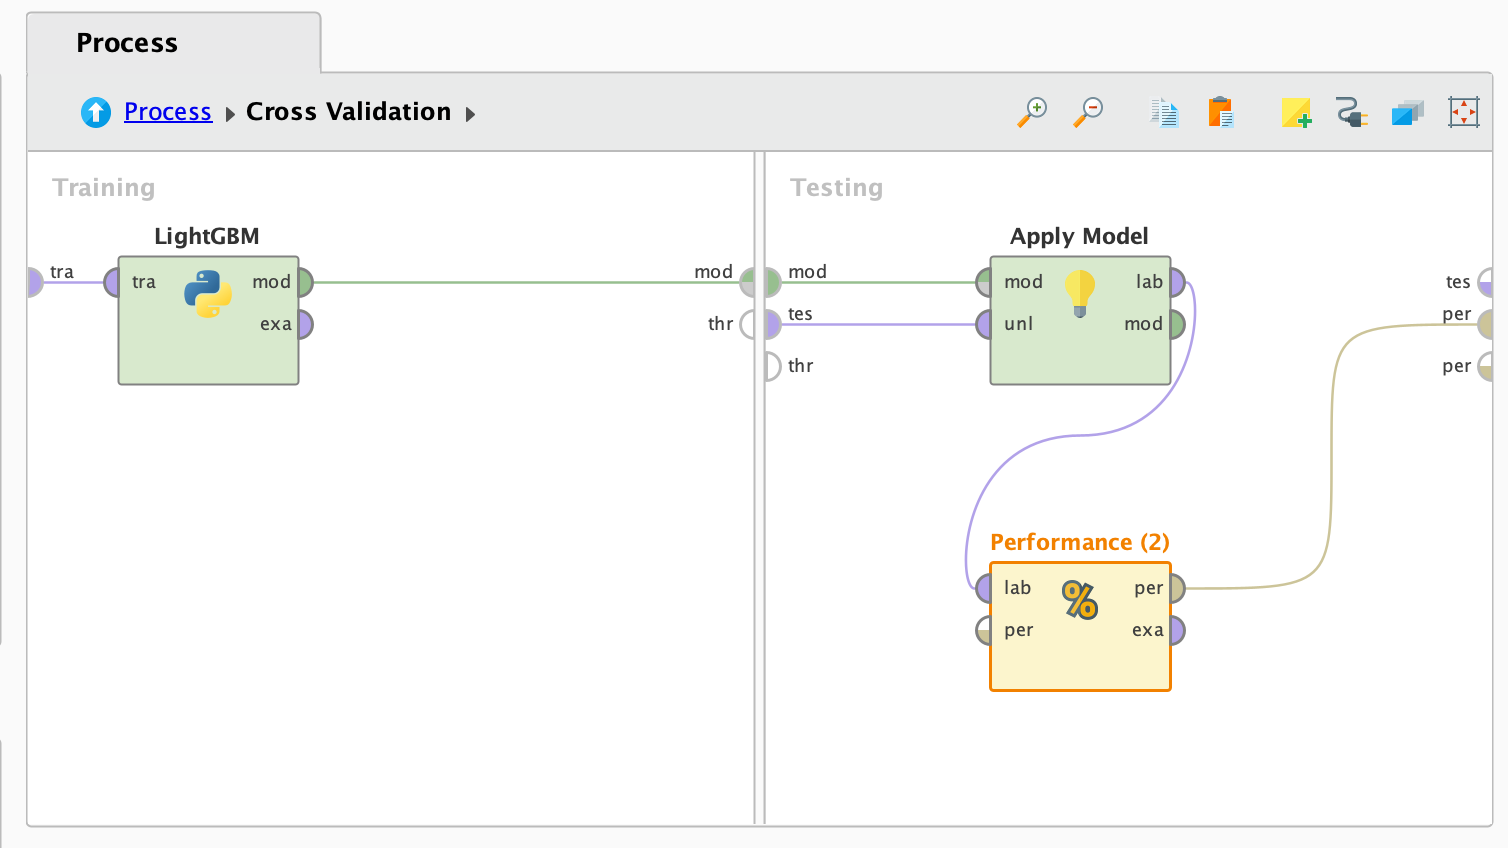Click Apply Model lab output port

click(x=1177, y=282)
